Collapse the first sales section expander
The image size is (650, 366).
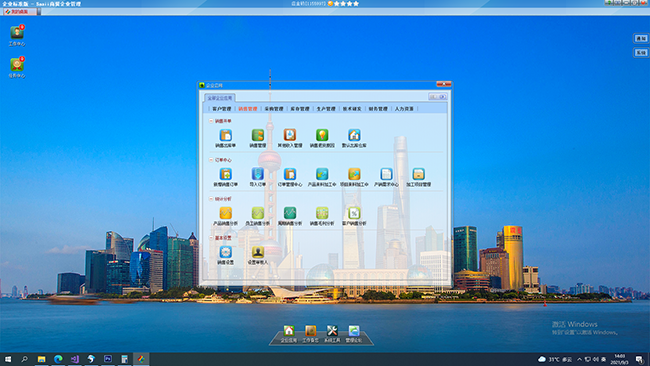coord(211,121)
